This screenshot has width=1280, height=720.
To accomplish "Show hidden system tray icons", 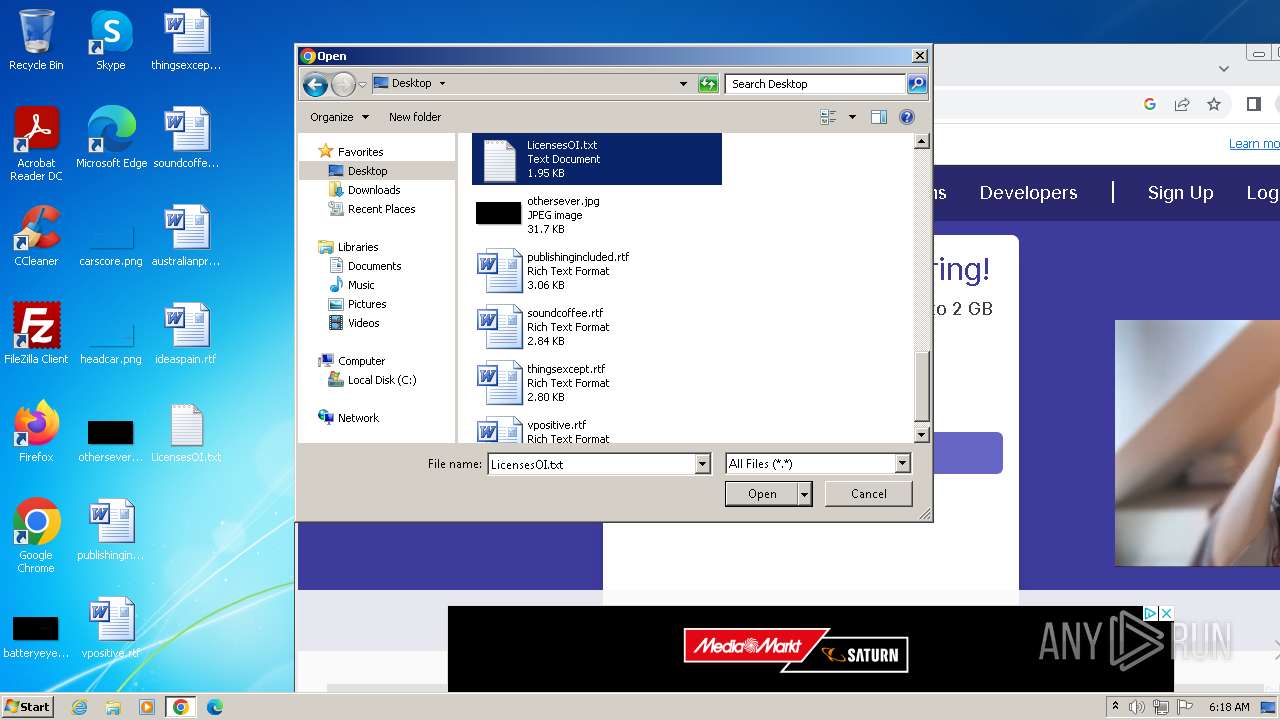I will pyautogui.click(x=1115, y=707).
